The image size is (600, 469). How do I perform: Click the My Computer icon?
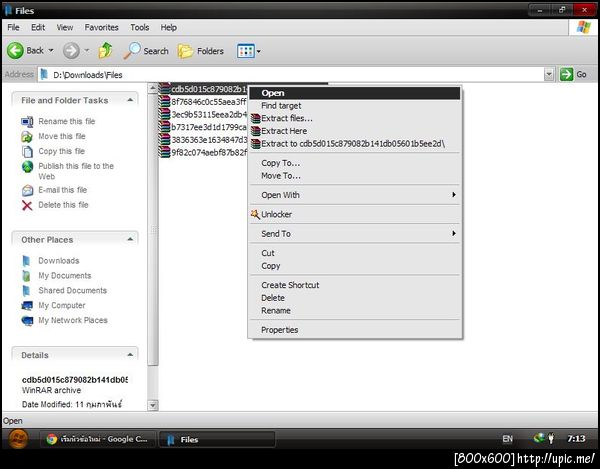point(27,305)
